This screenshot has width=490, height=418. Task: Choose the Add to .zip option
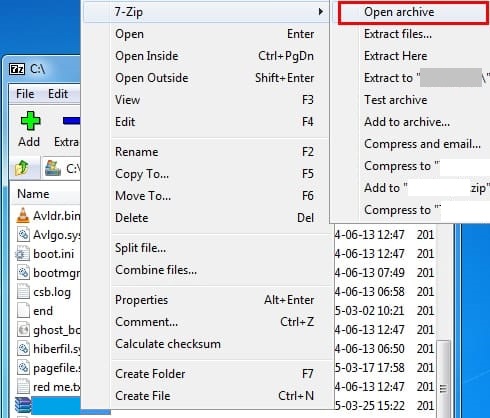click(x=427, y=188)
